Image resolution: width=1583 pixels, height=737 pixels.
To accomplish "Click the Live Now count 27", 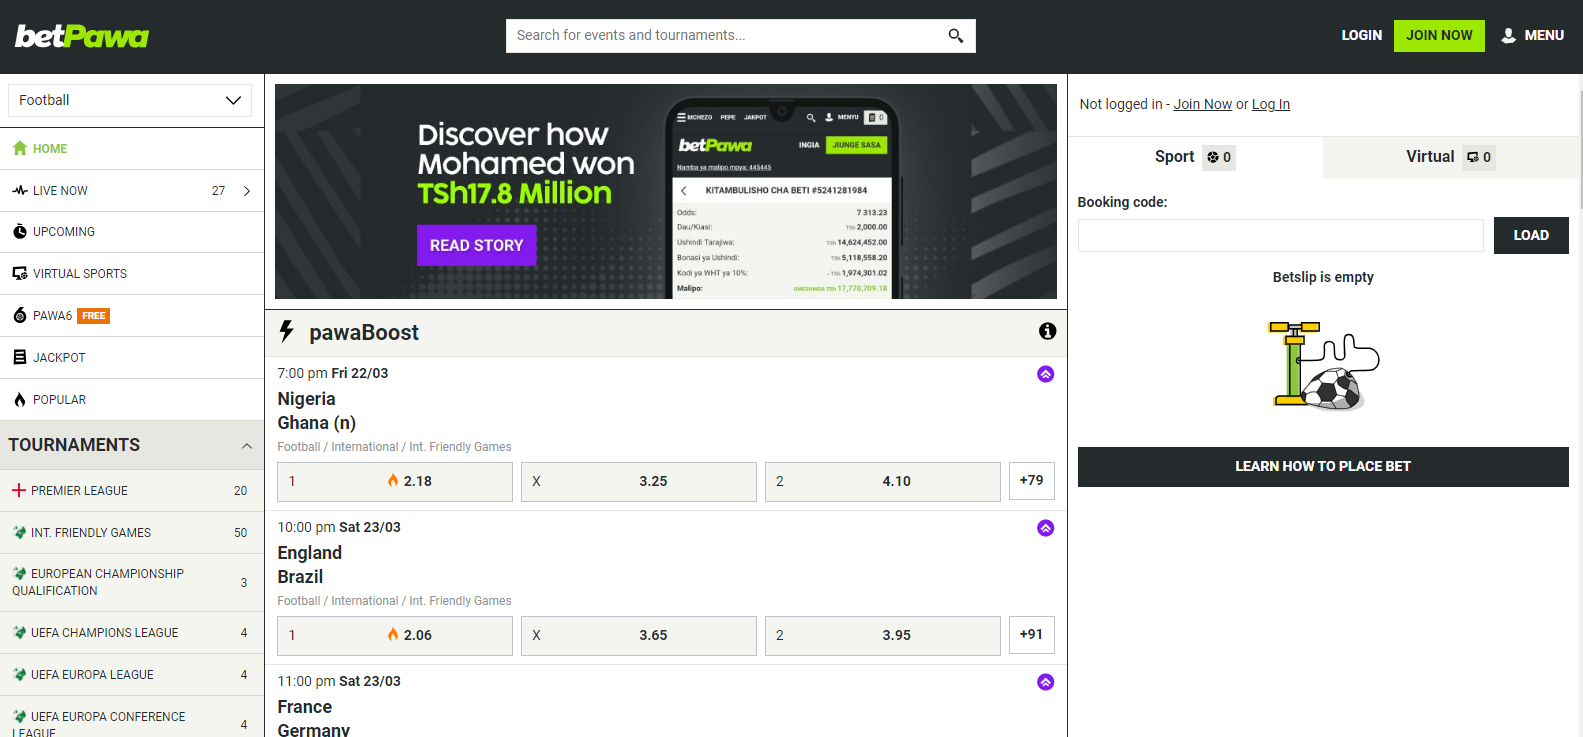I will [218, 190].
